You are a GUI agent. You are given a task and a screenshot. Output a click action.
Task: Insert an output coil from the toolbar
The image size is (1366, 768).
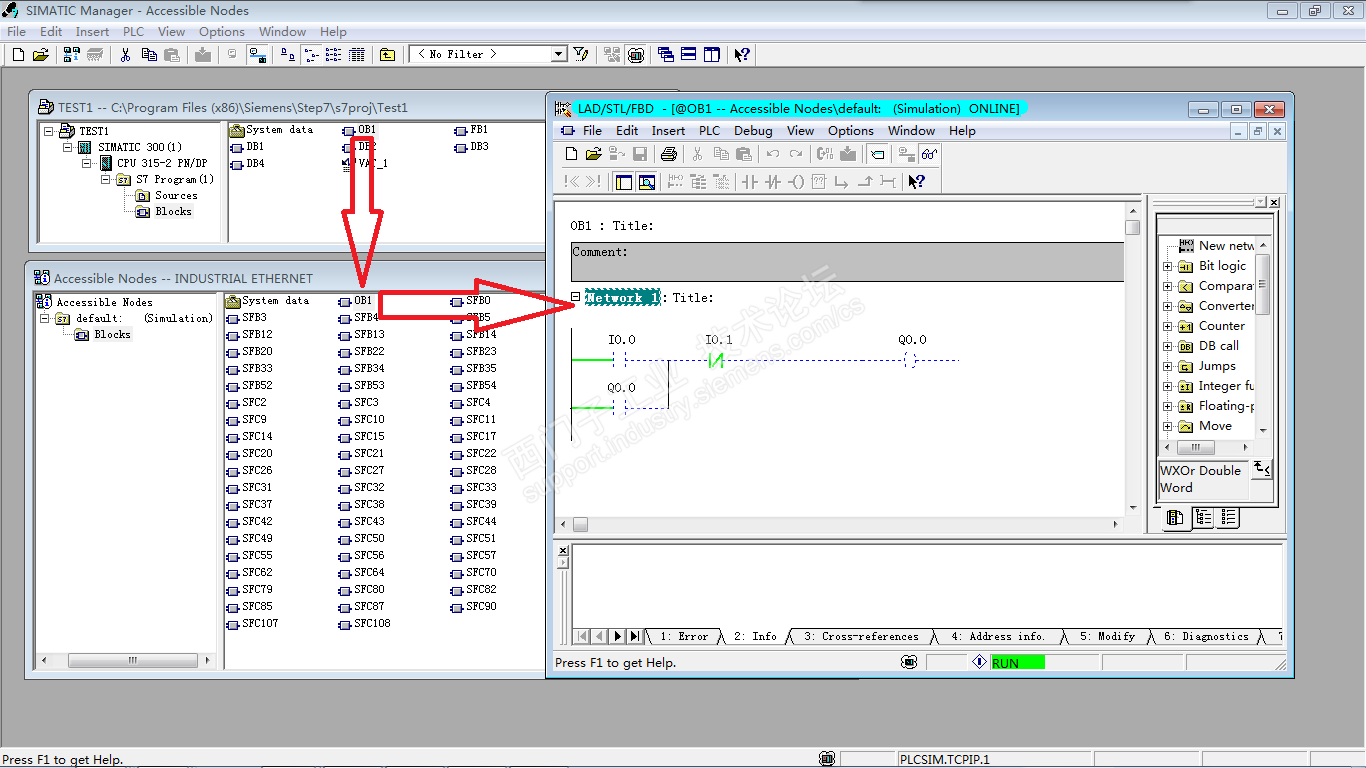(796, 182)
